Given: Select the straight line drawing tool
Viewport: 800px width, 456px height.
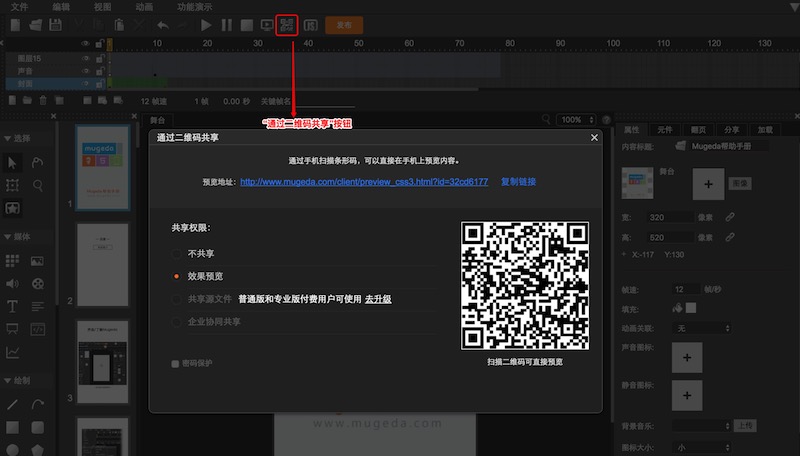Looking at the screenshot, I should (x=12, y=404).
